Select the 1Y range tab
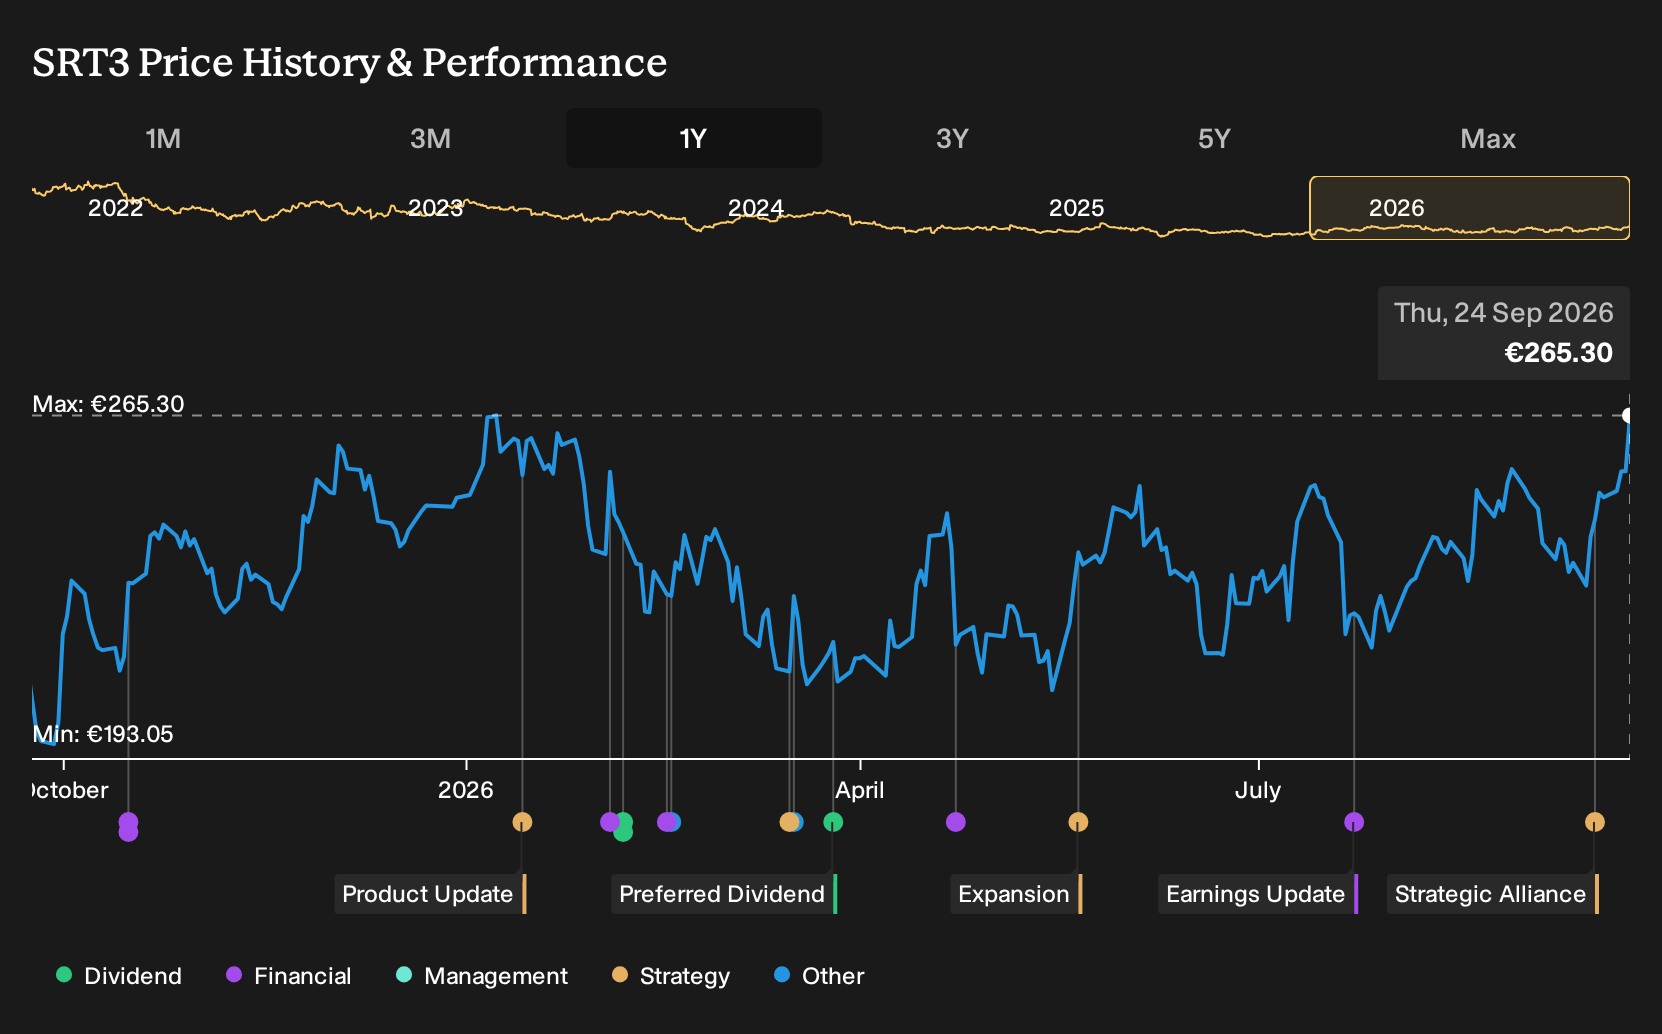Image resolution: width=1662 pixels, height=1034 pixels. pos(694,138)
